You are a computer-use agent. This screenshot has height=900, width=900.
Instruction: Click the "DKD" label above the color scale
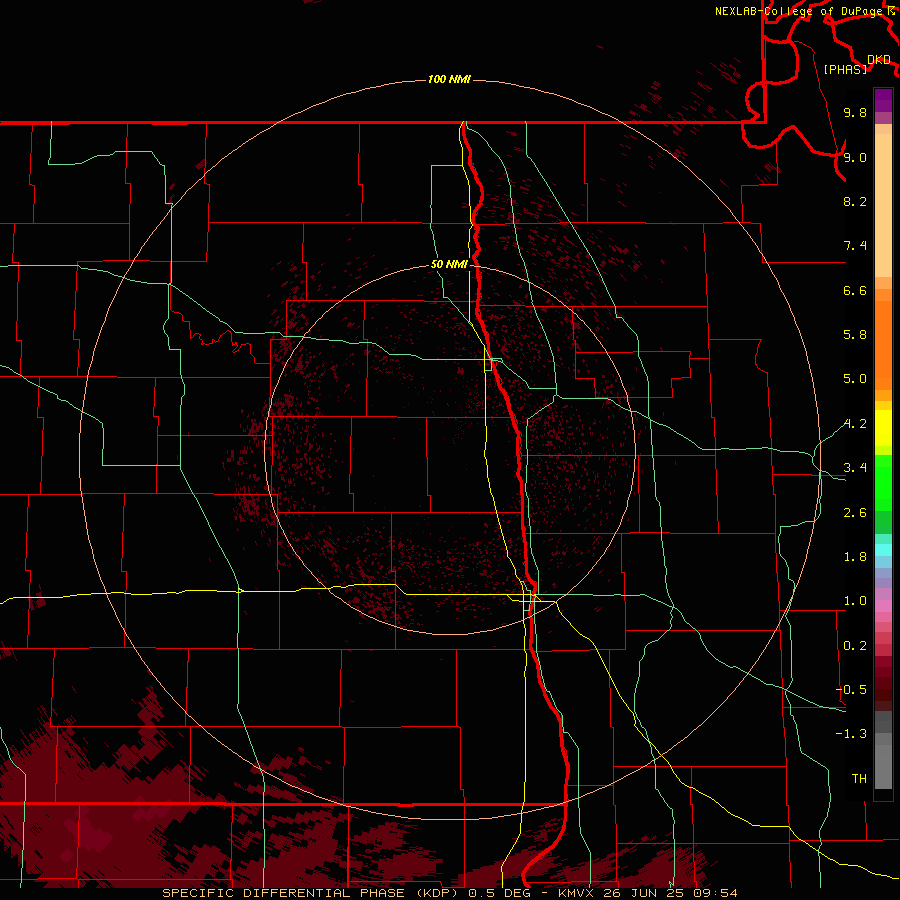point(879,60)
